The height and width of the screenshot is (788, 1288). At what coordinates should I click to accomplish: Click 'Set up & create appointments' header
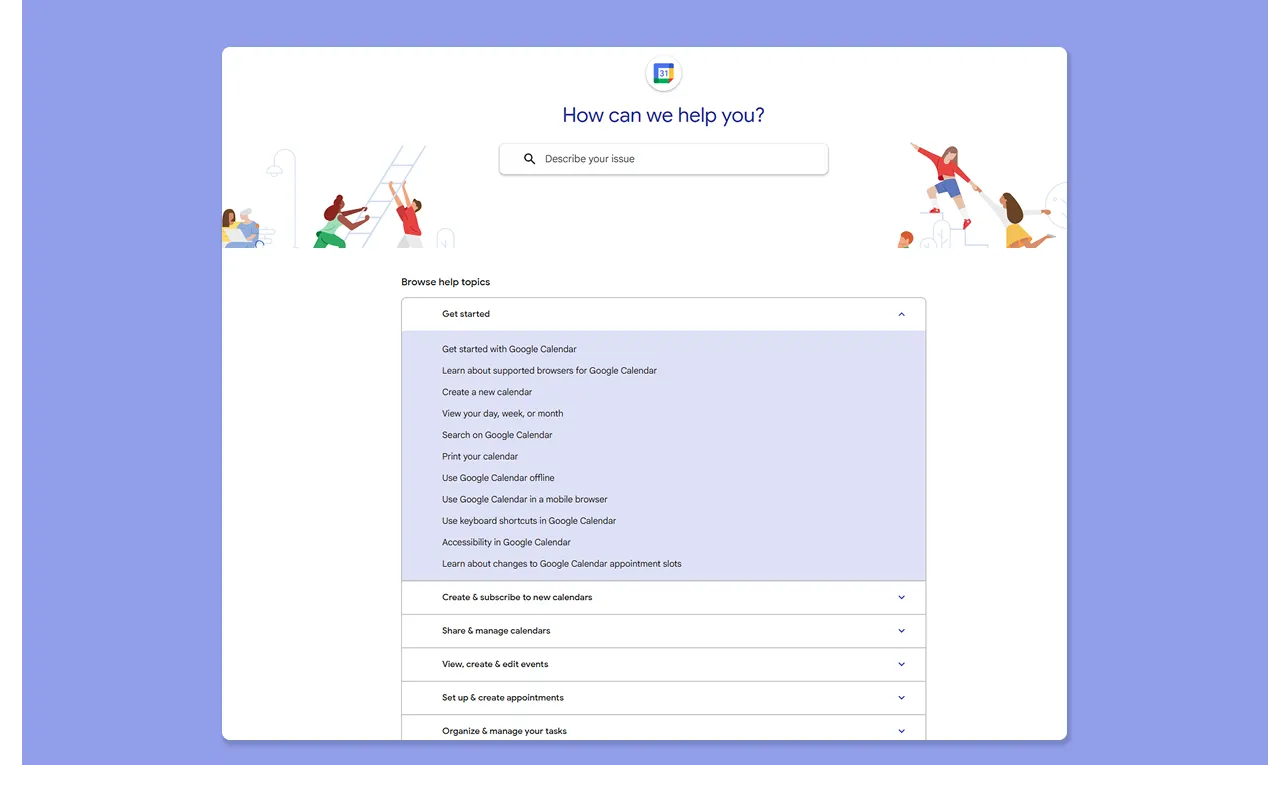pos(664,698)
